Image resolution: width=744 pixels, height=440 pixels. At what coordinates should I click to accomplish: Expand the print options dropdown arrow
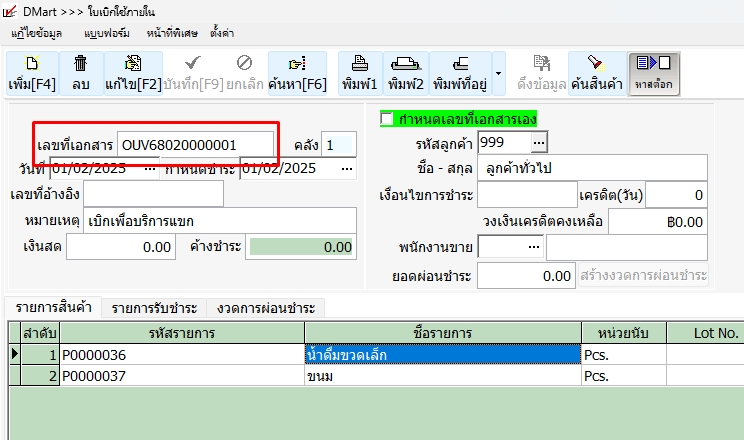498,74
